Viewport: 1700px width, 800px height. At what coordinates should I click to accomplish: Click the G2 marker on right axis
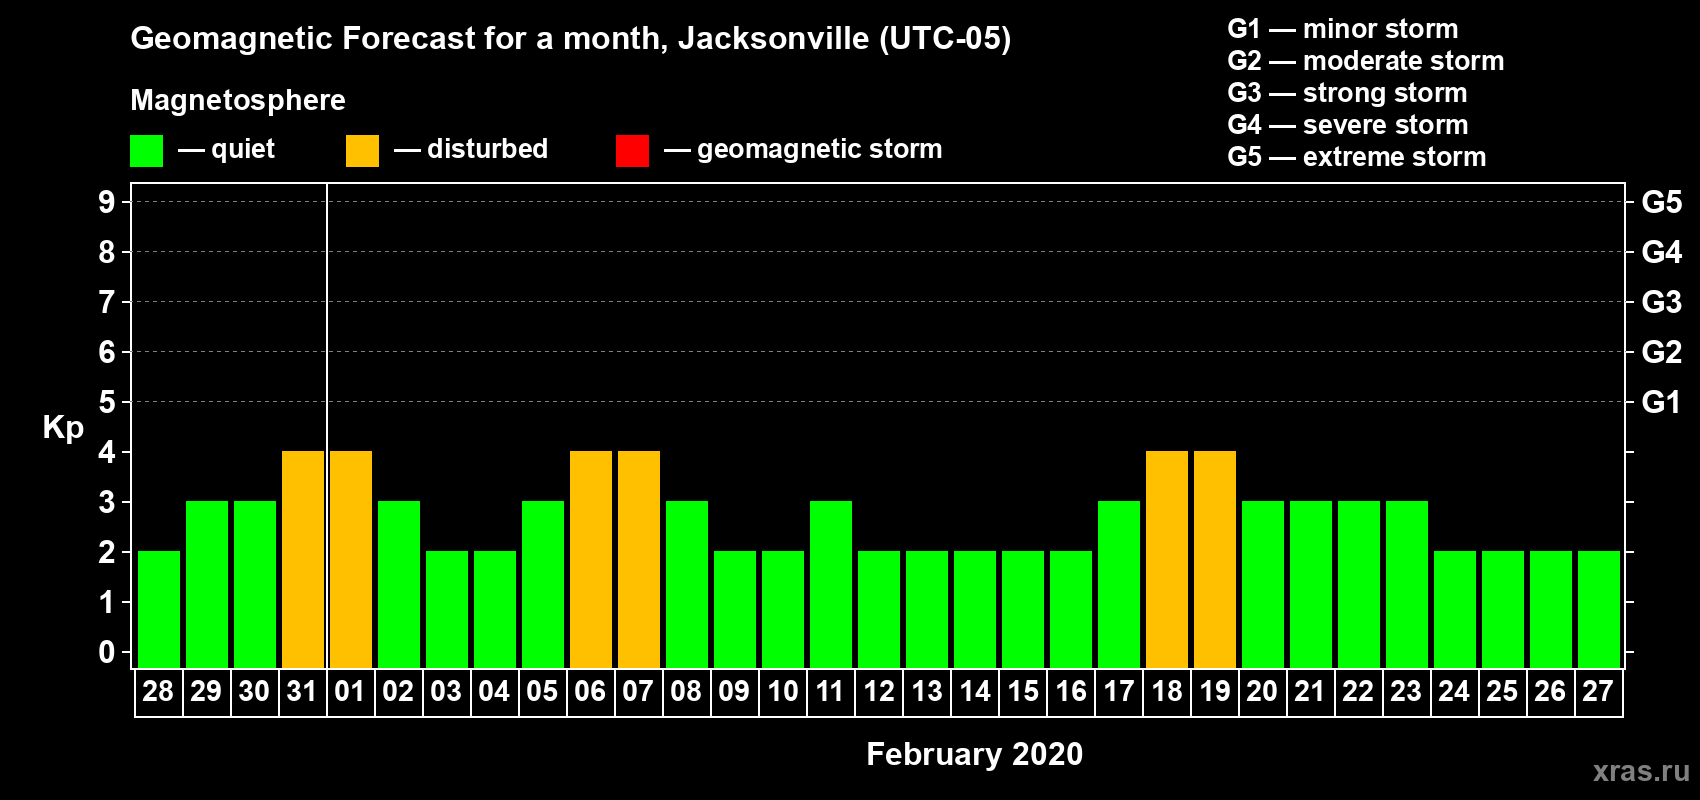(1662, 352)
